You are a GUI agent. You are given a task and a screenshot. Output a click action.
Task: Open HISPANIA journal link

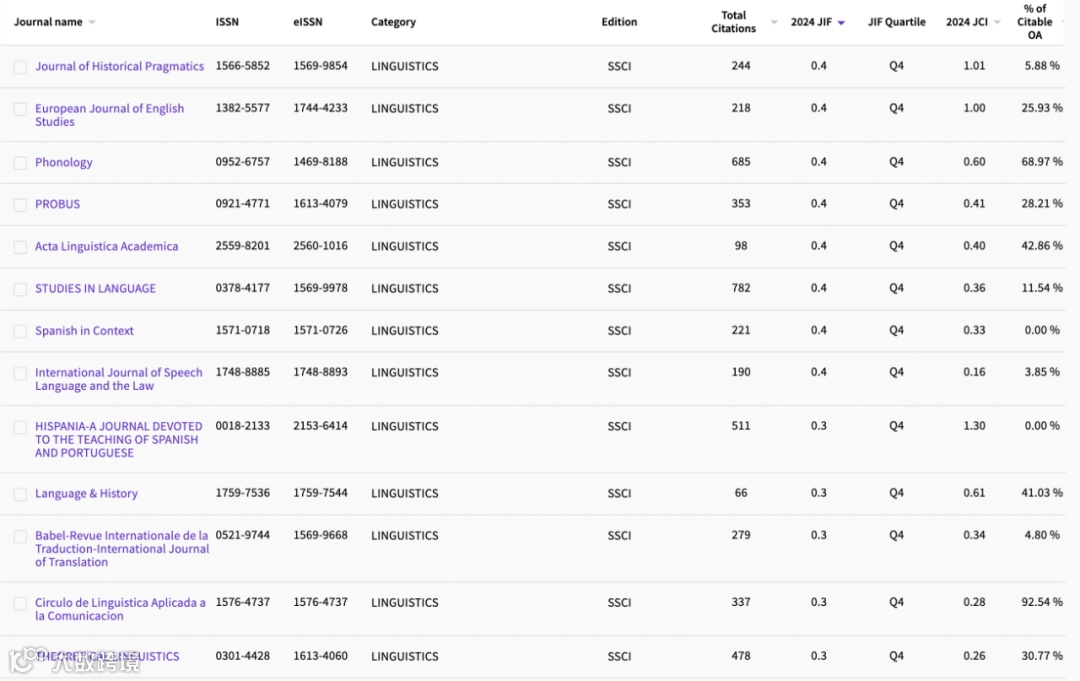click(118, 439)
